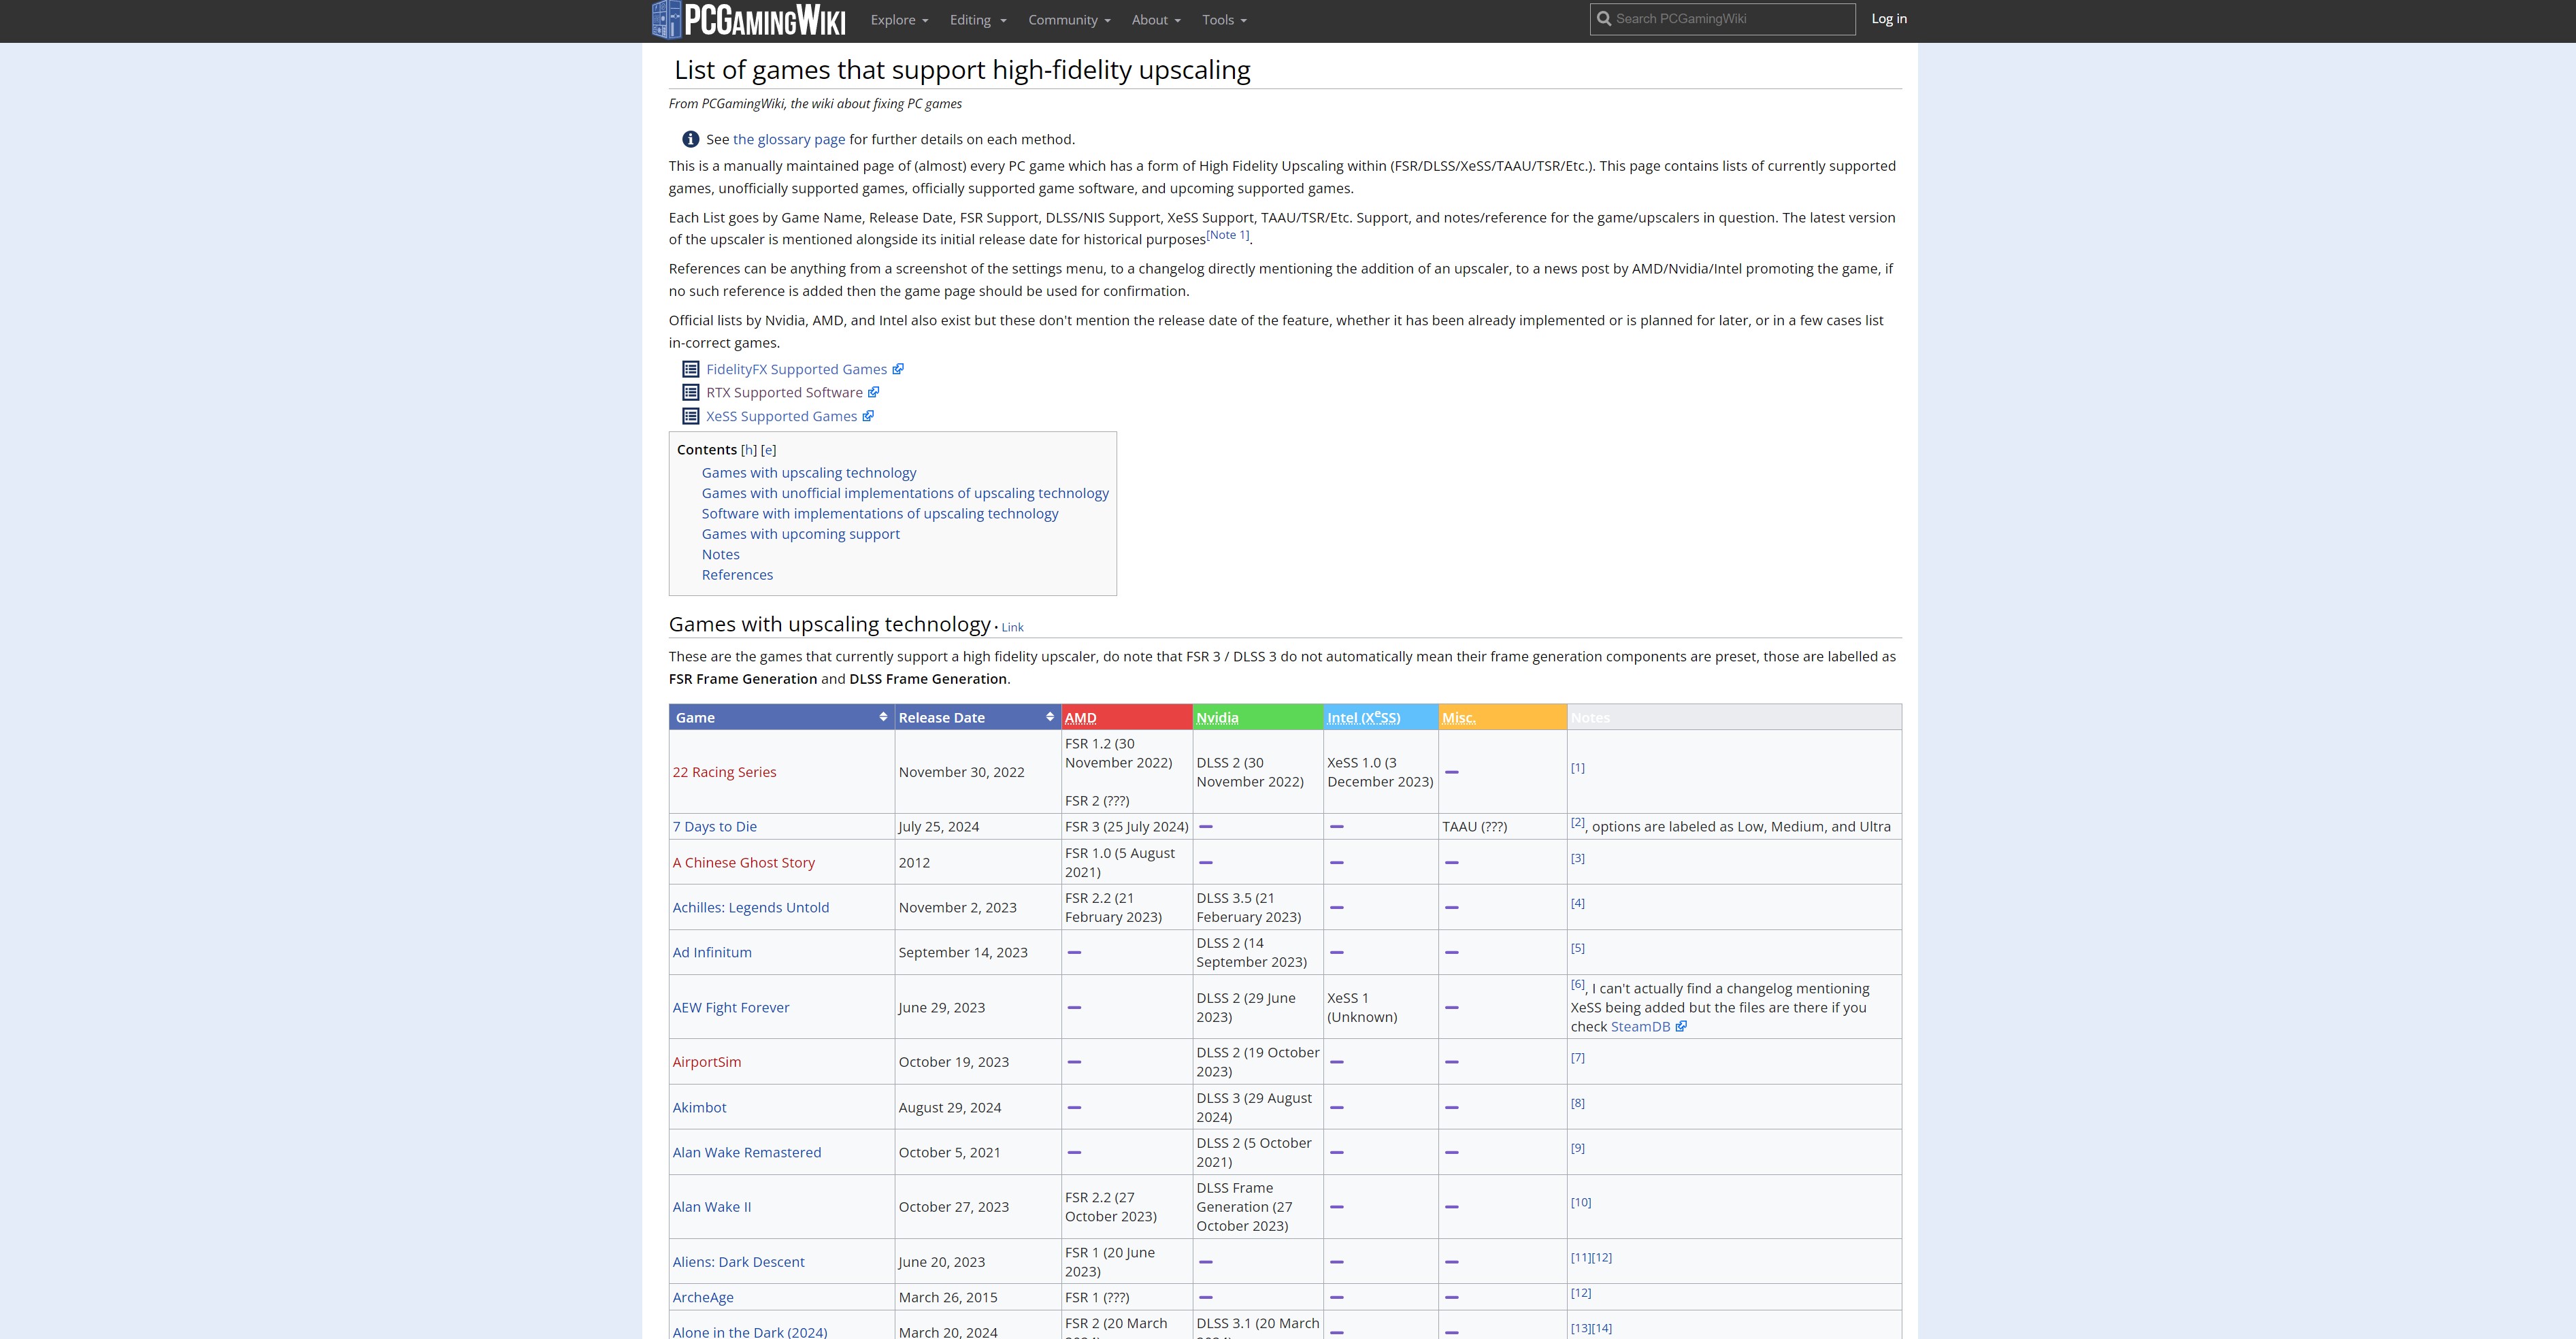Open the Tools dropdown menu
2576x1339 pixels.
click(1225, 20)
